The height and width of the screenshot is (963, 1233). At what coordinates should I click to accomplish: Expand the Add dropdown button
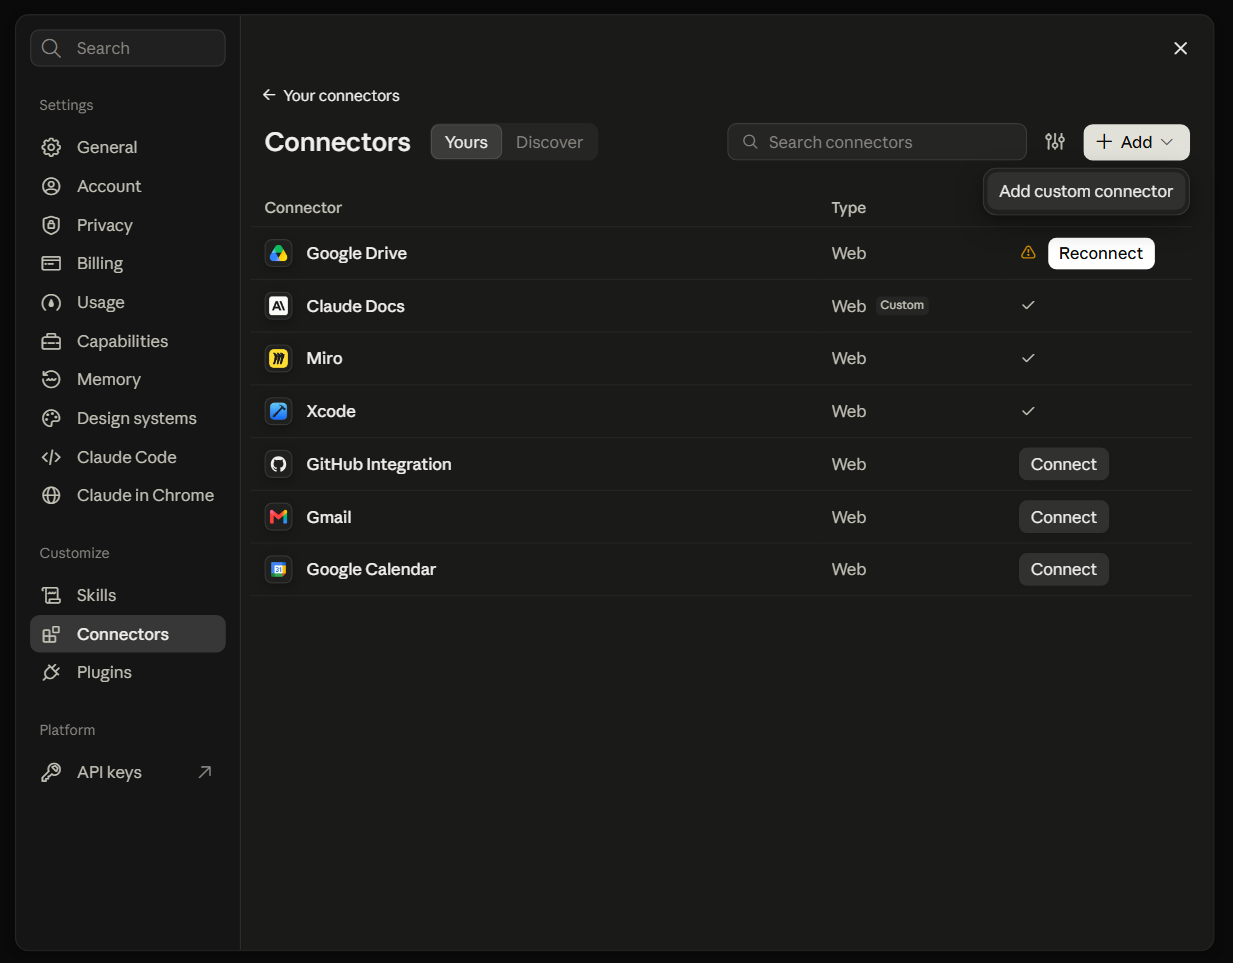click(1136, 142)
